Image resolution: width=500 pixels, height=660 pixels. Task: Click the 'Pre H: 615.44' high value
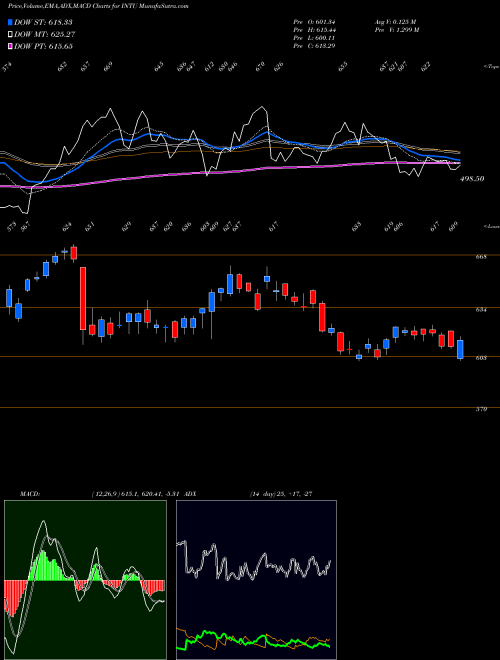coord(314,30)
